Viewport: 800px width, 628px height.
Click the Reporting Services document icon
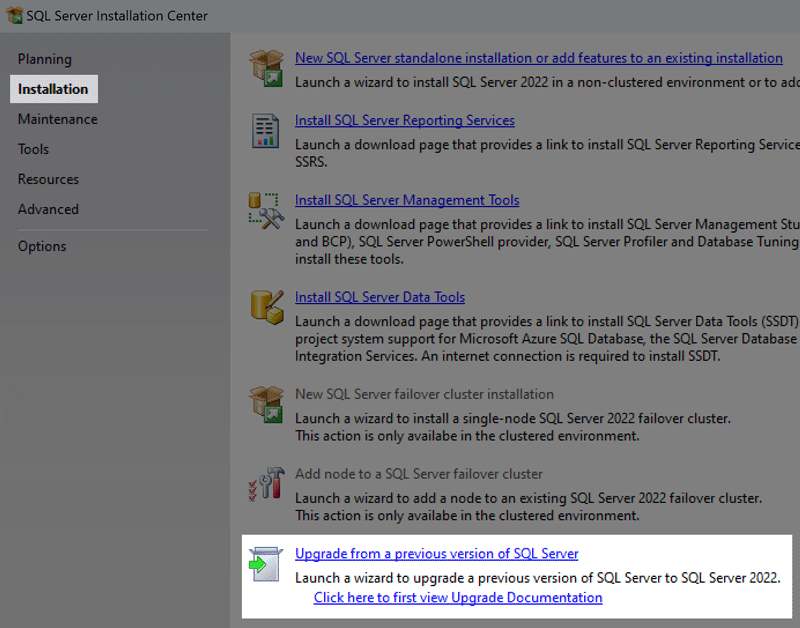click(x=265, y=131)
